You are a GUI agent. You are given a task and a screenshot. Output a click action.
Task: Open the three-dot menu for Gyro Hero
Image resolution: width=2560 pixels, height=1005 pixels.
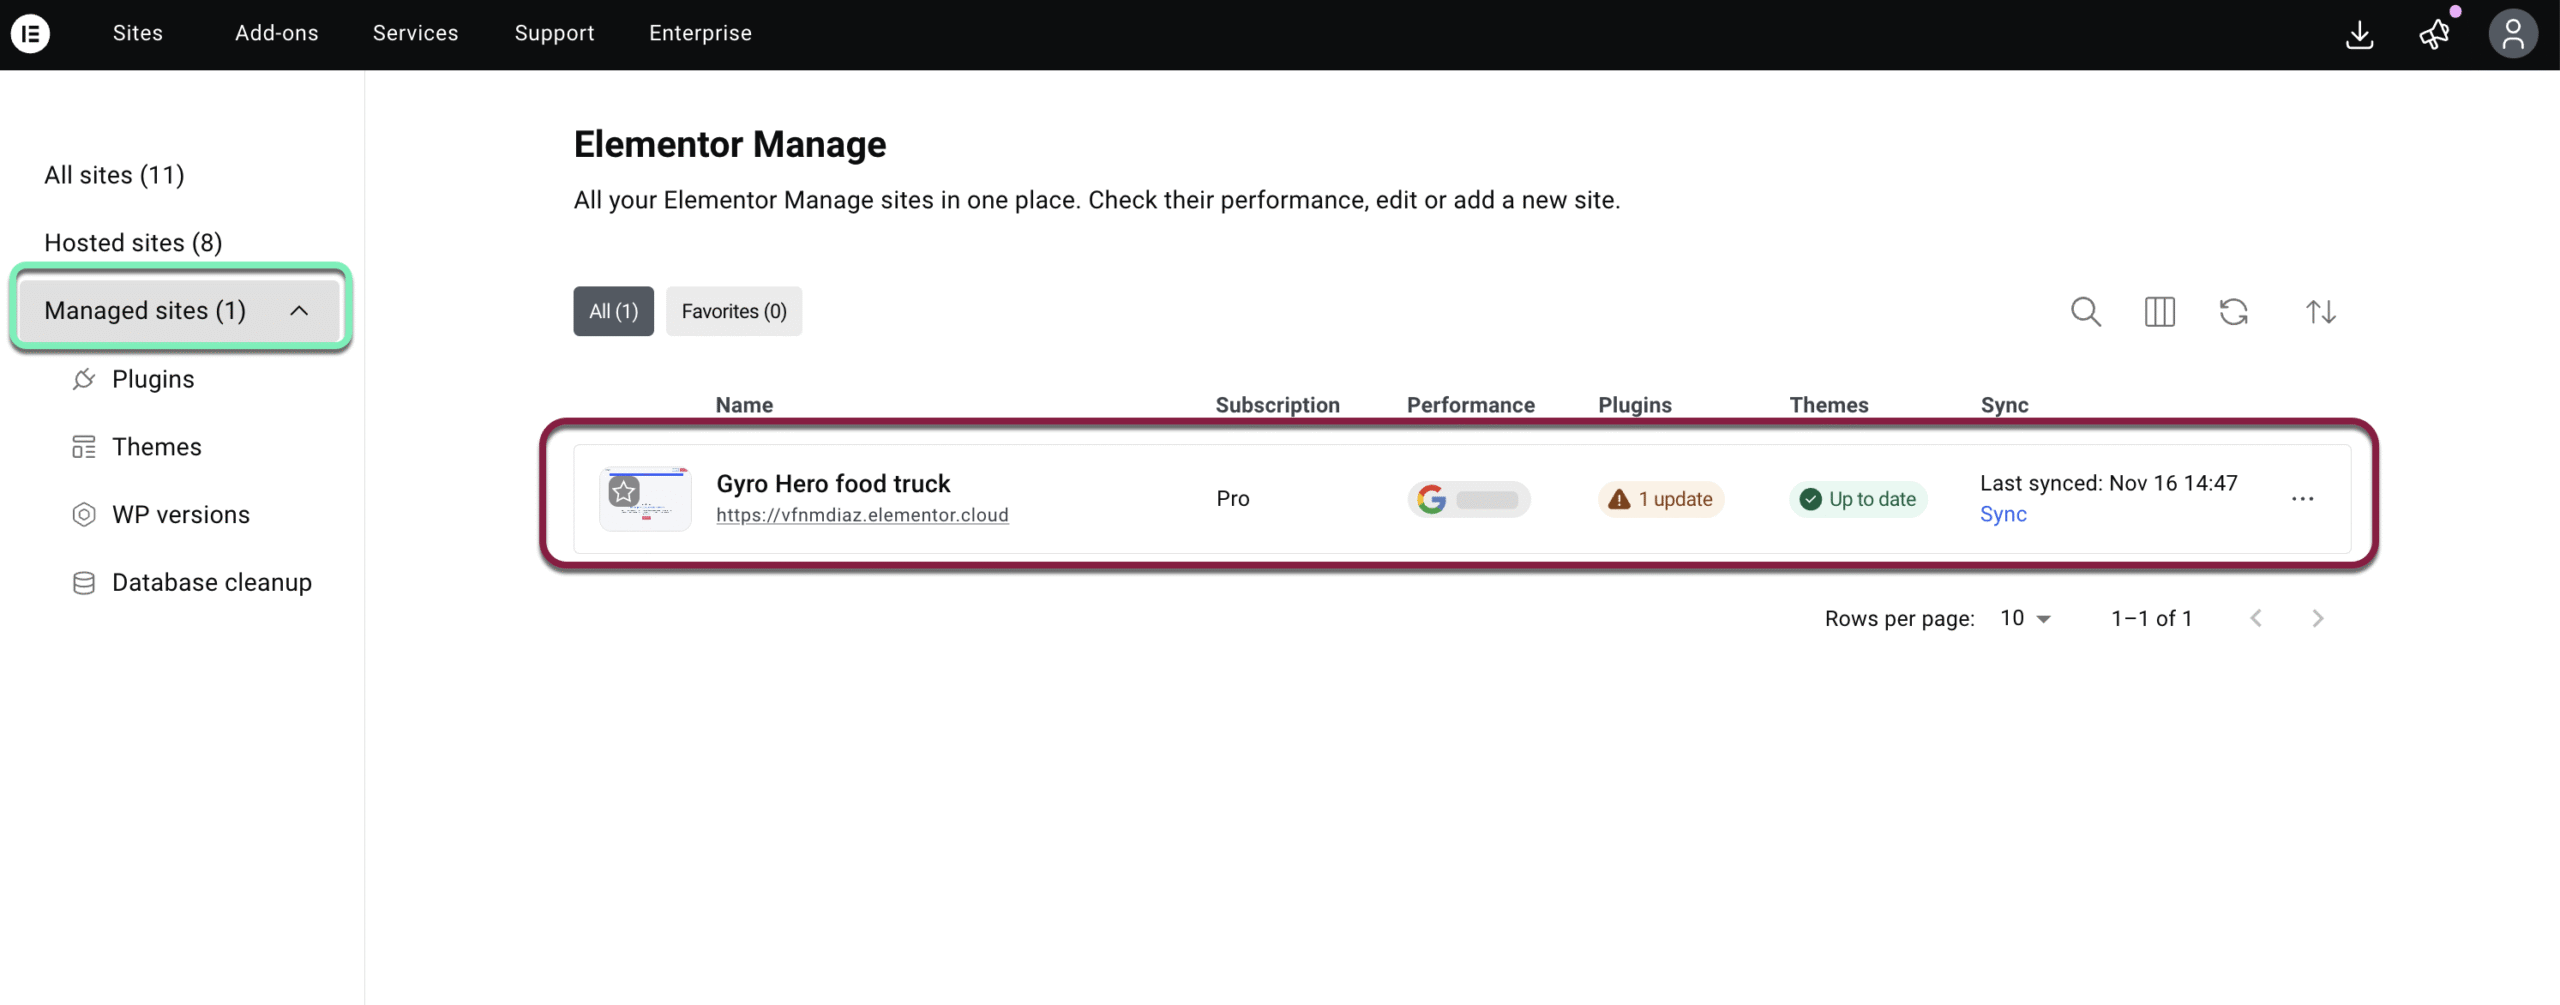[x=2302, y=499]
